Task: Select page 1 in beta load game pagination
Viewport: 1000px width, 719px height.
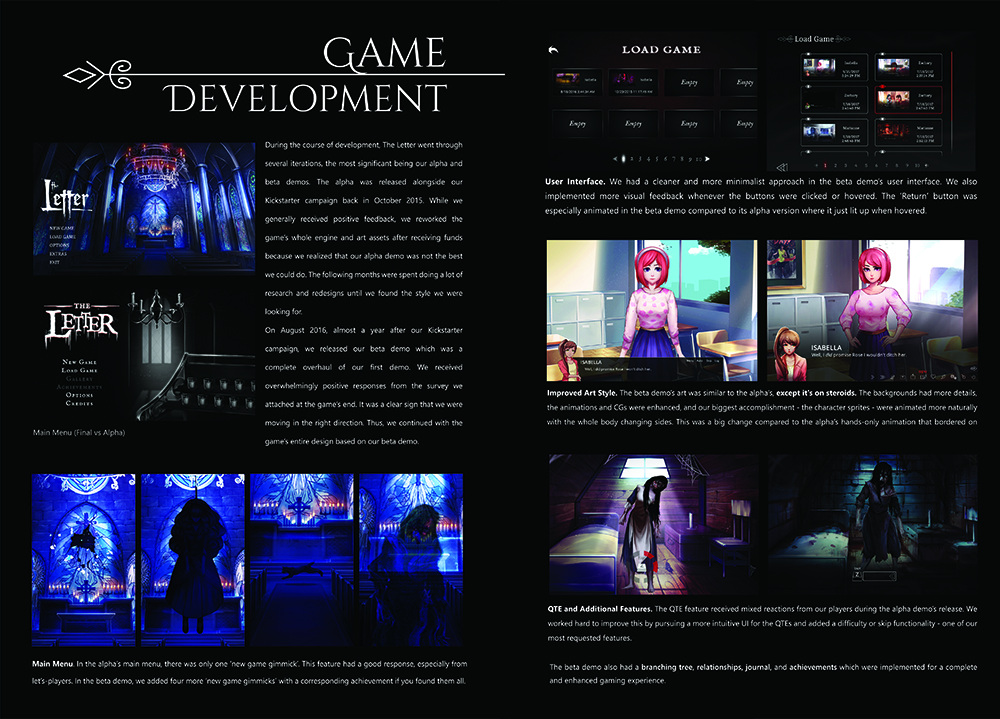Action: coord(825,165)
